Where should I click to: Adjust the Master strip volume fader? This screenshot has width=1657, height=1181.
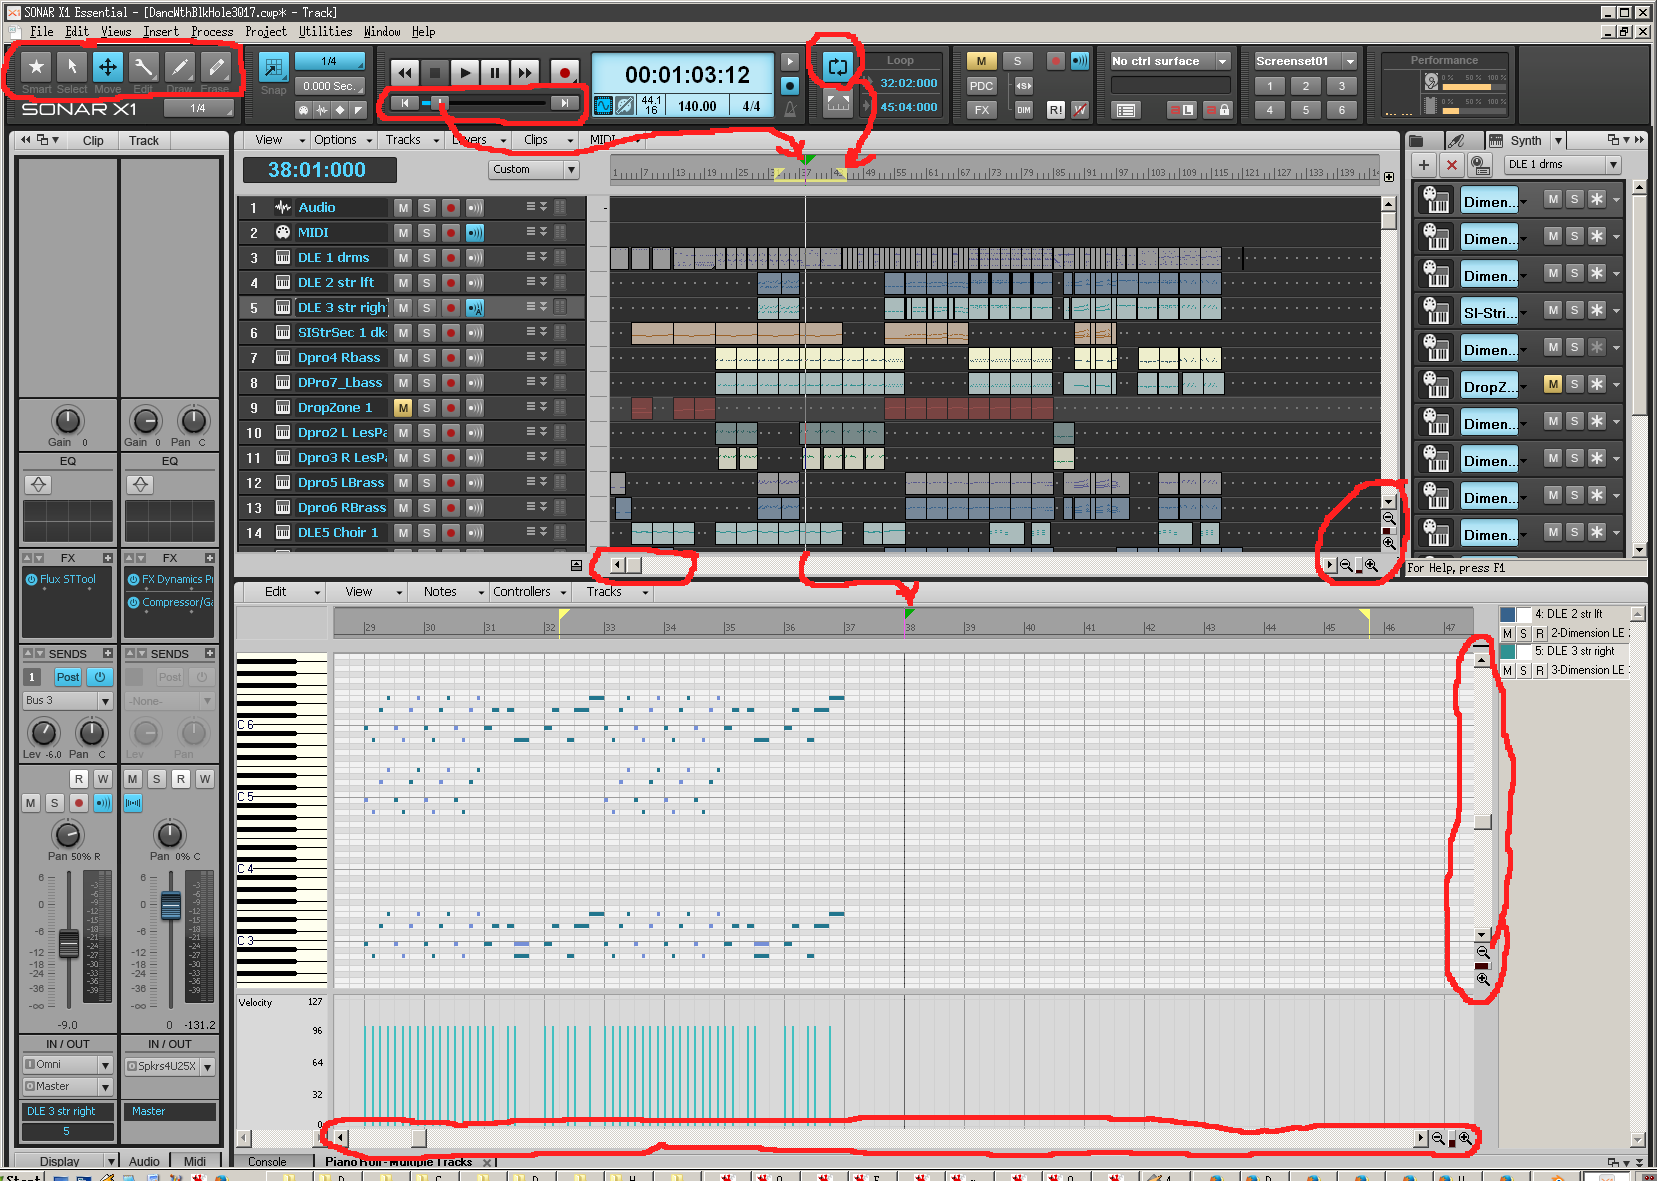point(170,905)
